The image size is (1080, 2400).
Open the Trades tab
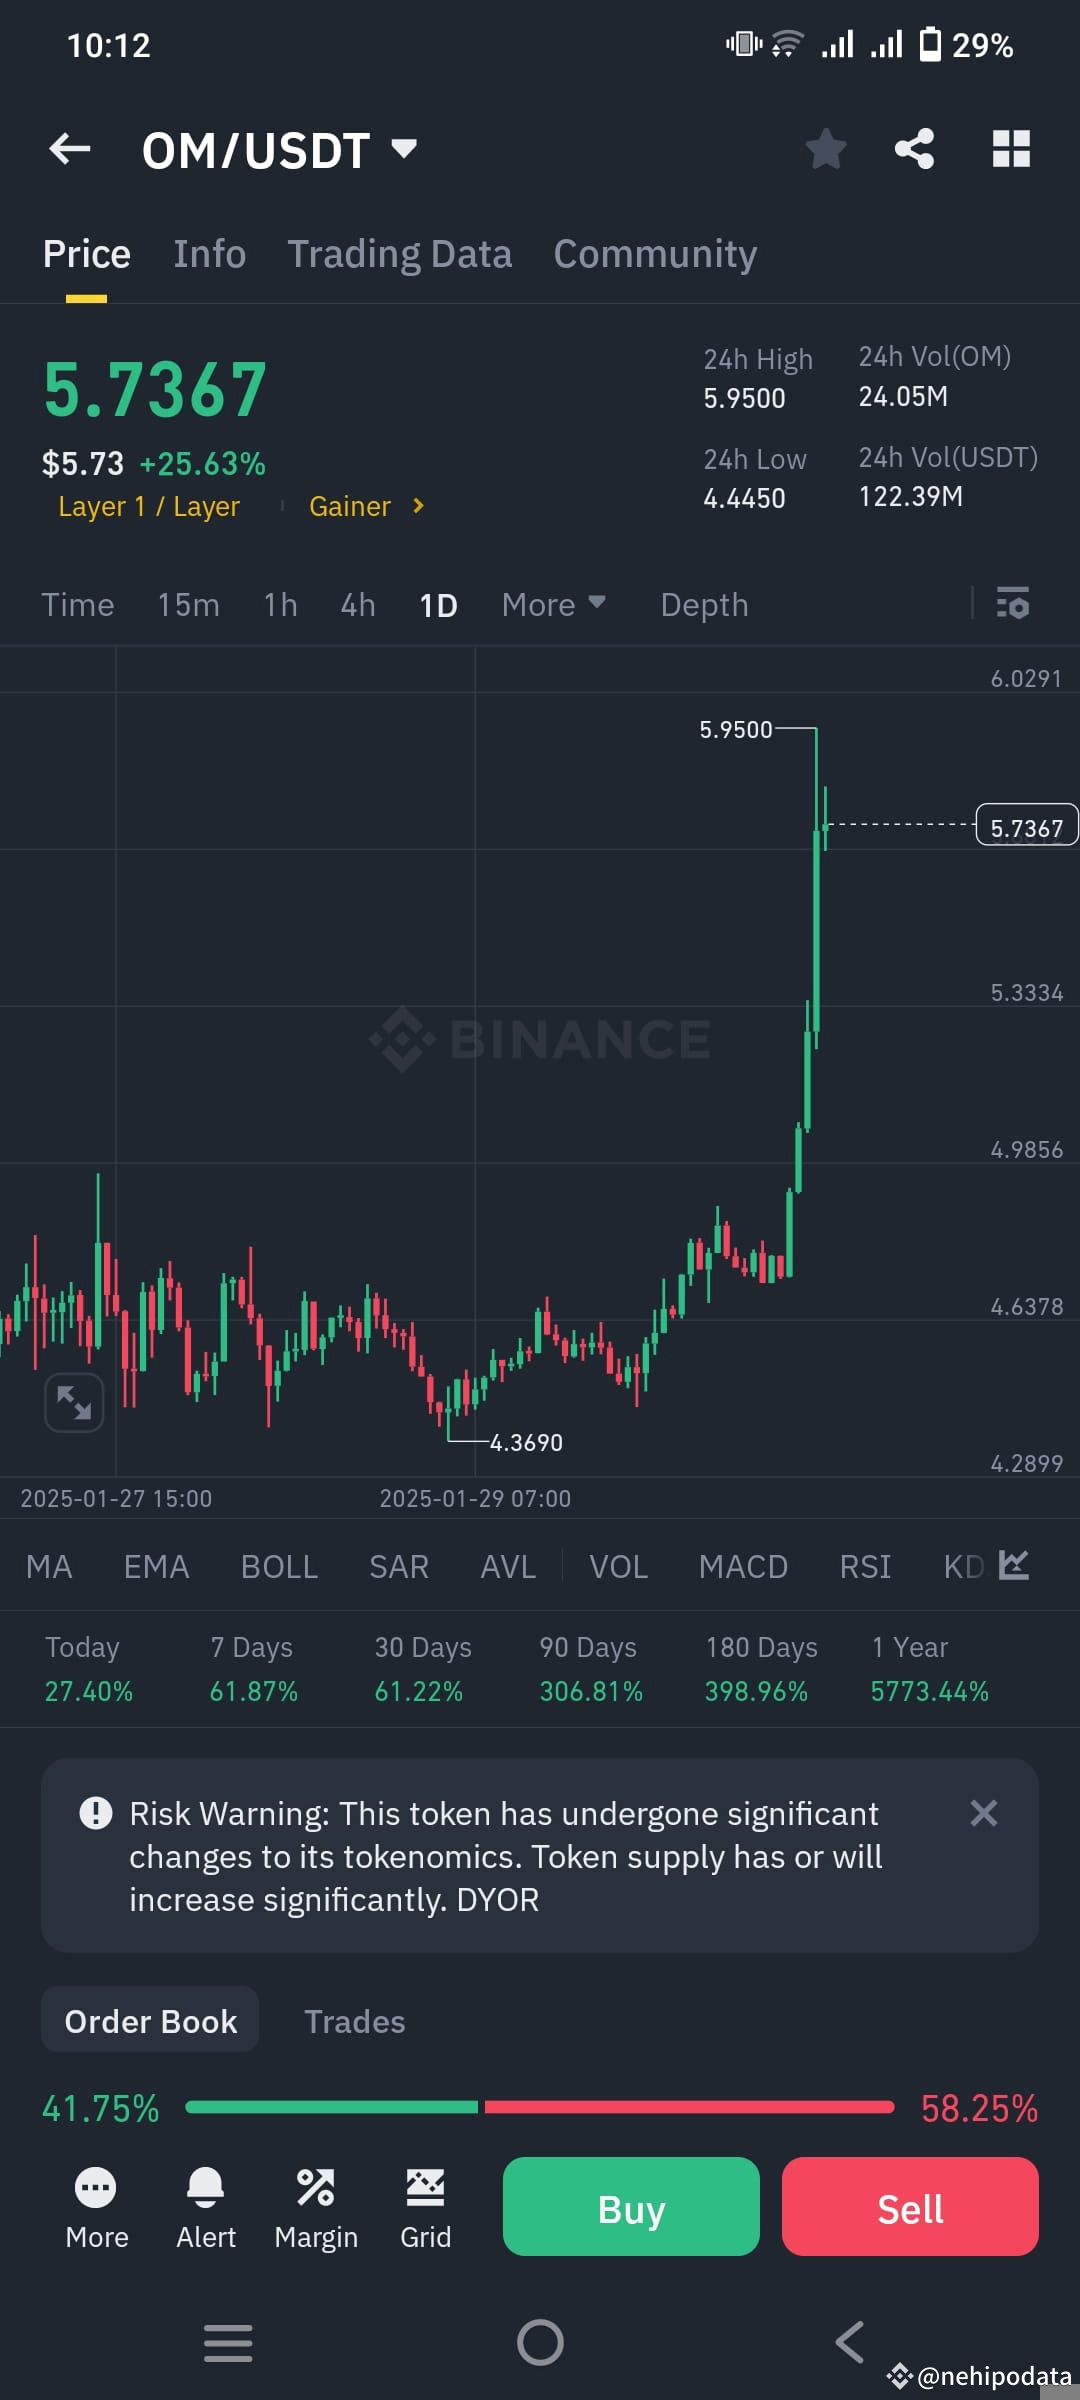pyautogui.click(x=354, y=2020)
